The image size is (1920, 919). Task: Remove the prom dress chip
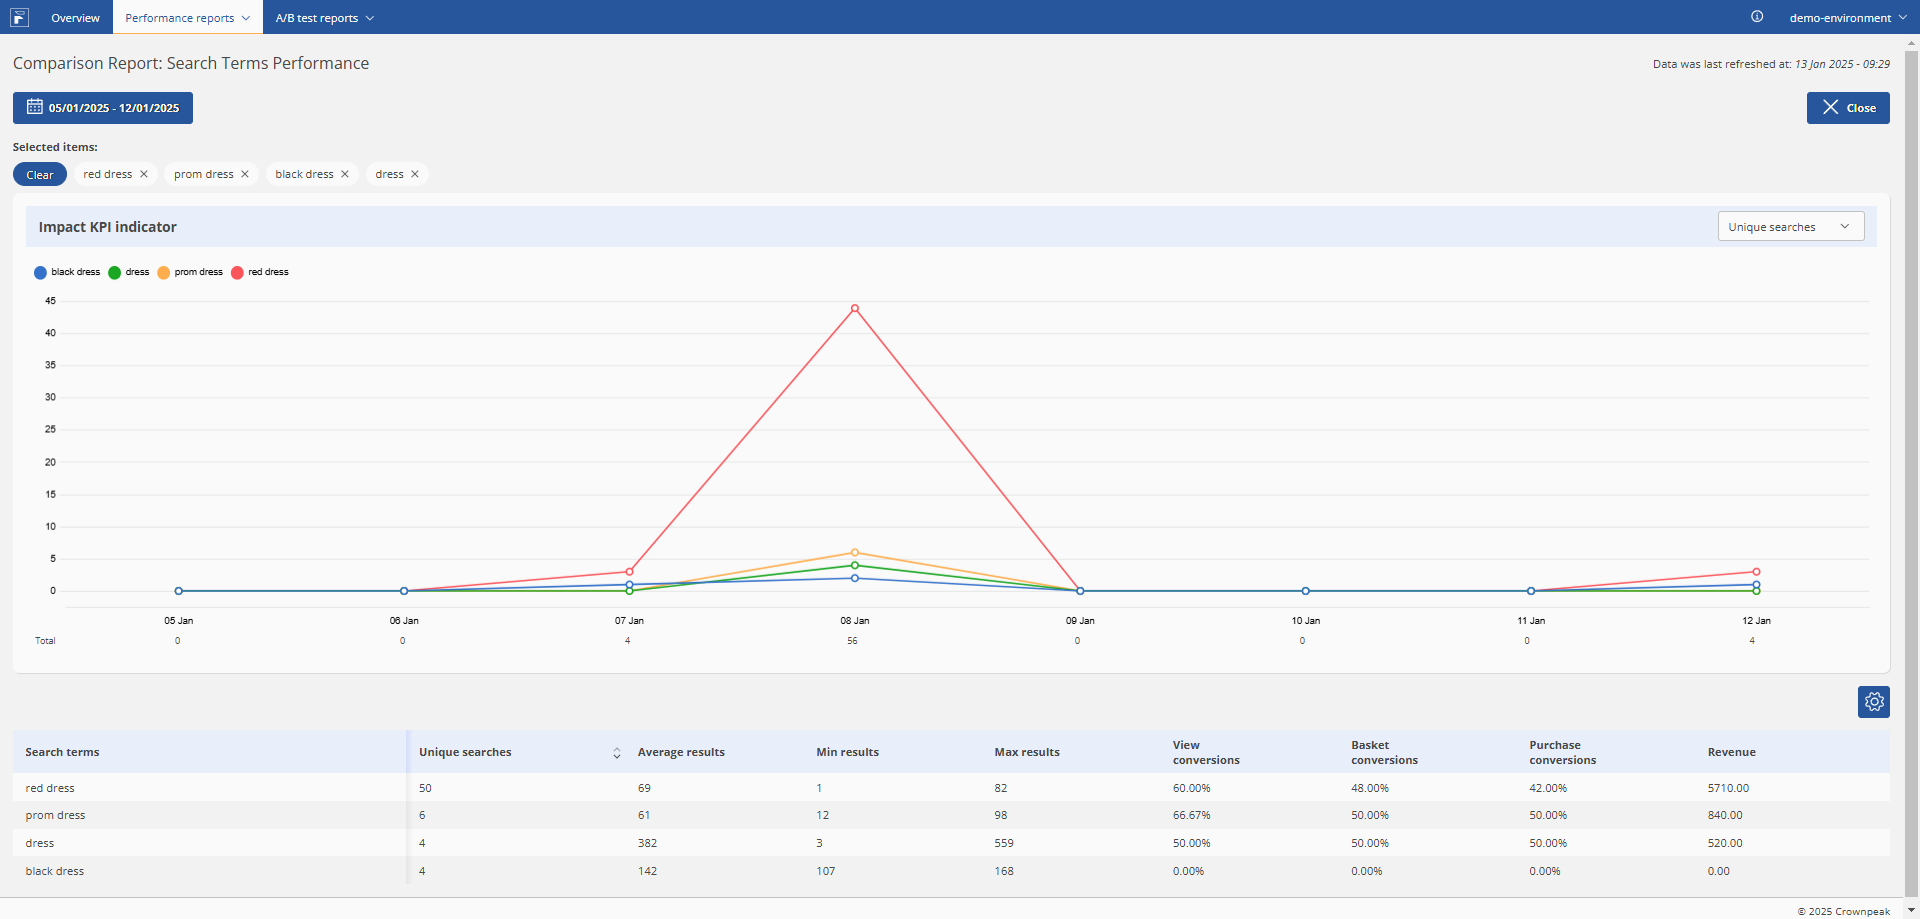245,174
